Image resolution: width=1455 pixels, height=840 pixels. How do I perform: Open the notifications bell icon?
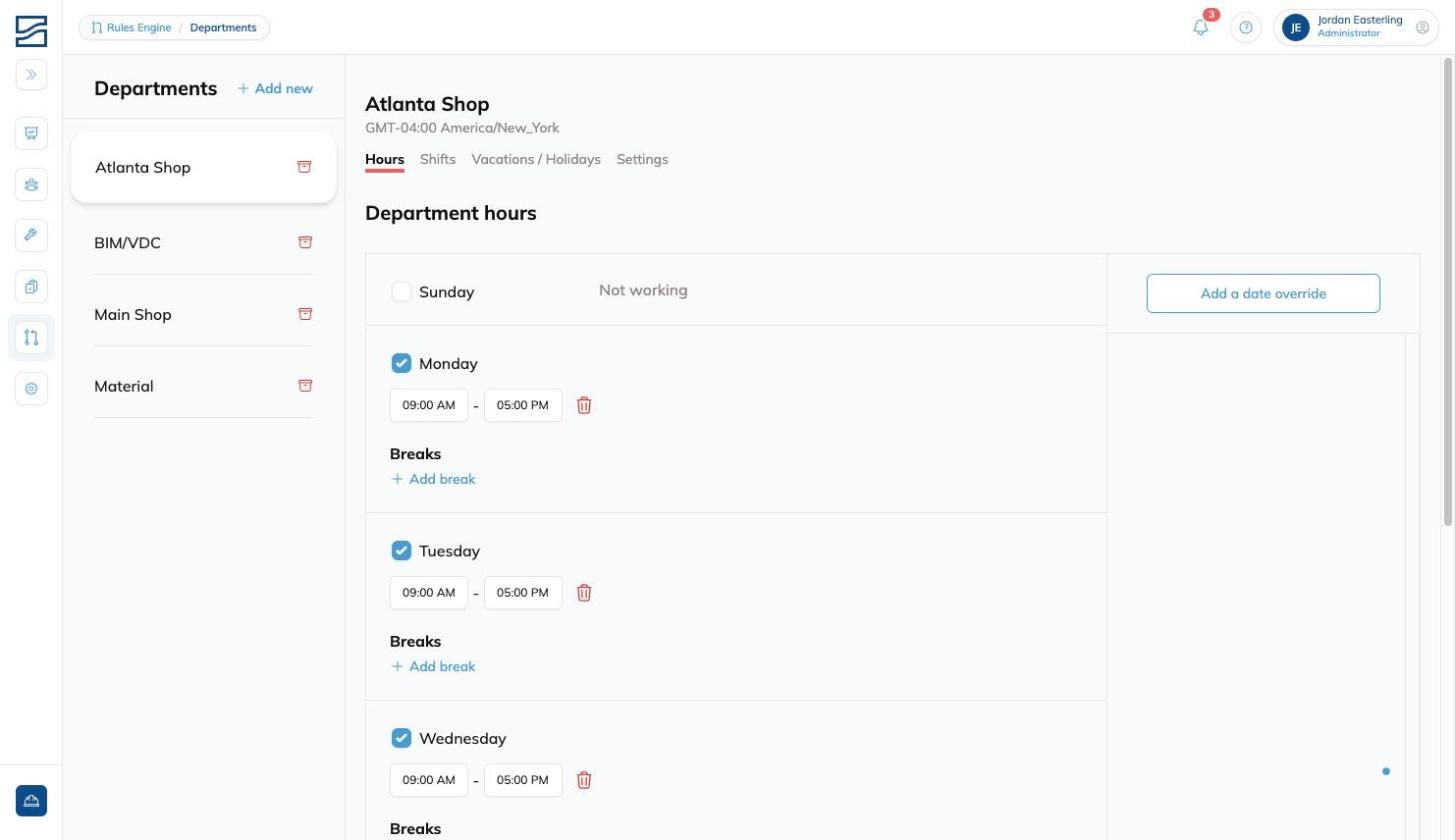tap(1201, 28)
